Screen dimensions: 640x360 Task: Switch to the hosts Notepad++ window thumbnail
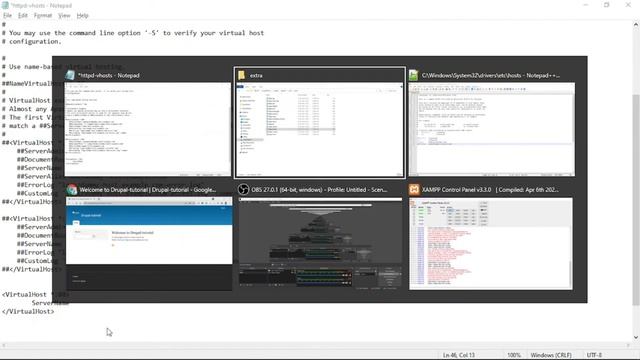491,129
